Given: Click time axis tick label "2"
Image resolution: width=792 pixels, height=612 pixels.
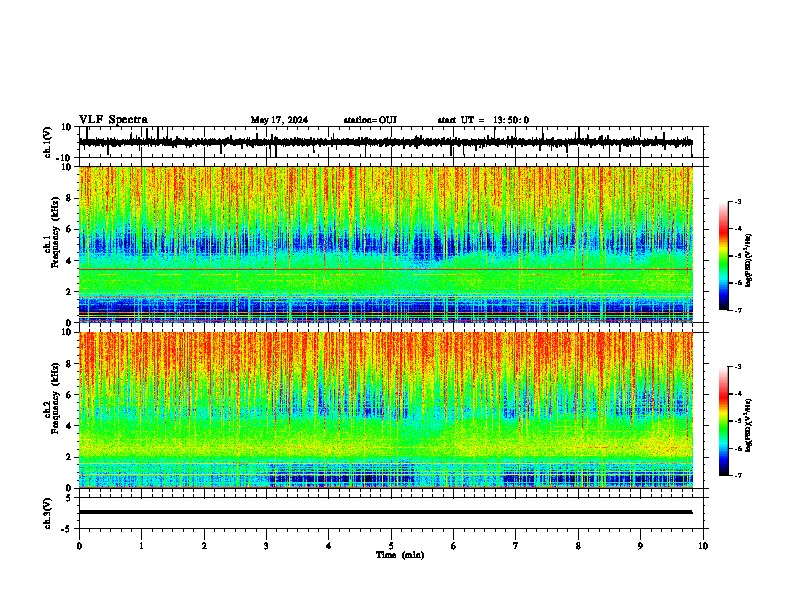Looking at the screenshot, I should point(204,546).
